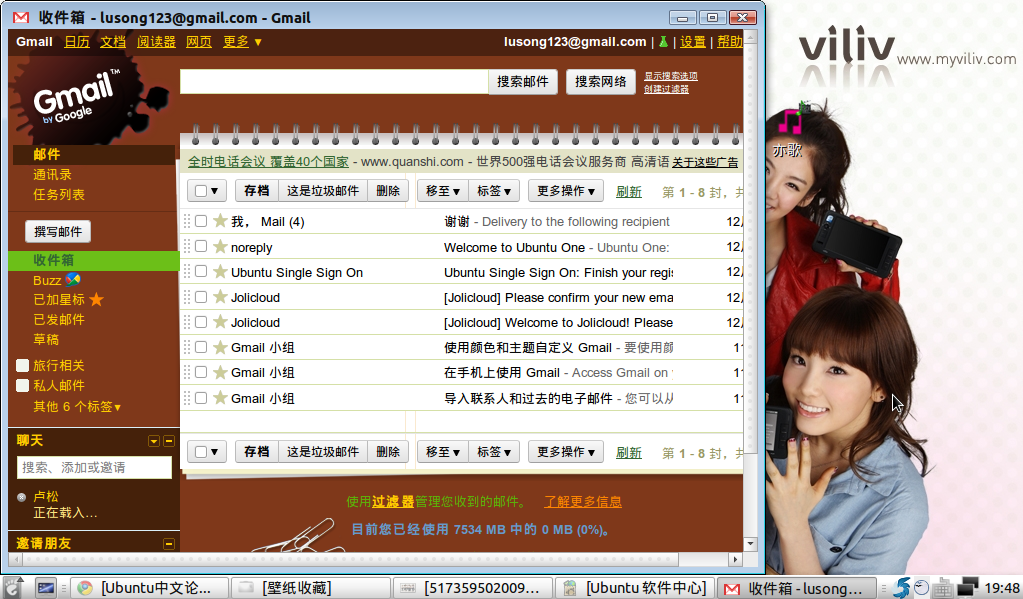Click the top 存档 archive button
The width and height of the screenshot is (1023, 599).
pyautogui.click(x=256, y=191)
